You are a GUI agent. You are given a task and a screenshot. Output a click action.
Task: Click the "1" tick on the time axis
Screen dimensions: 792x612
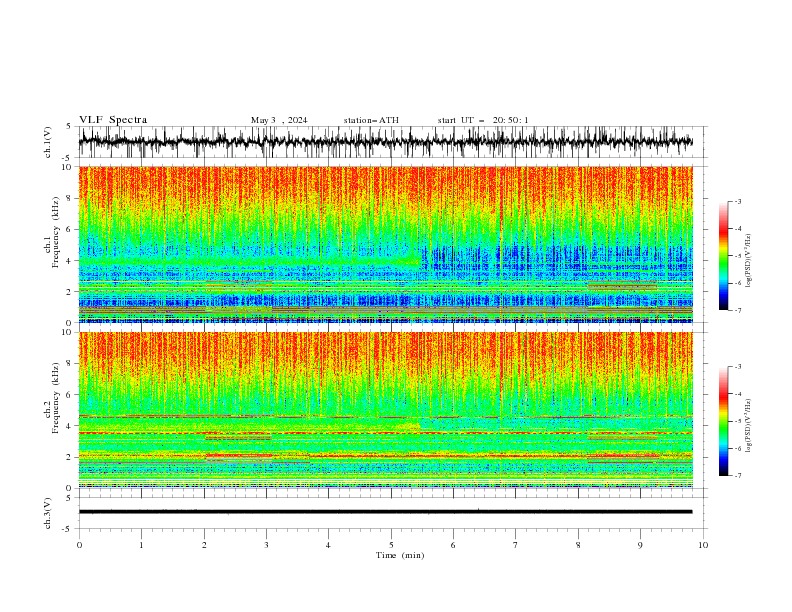[x=141, y=545]
